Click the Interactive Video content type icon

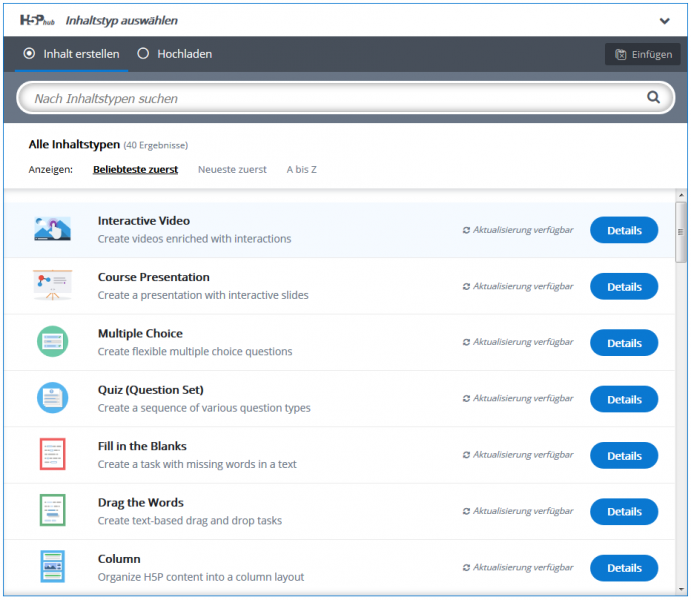point(52,229)
